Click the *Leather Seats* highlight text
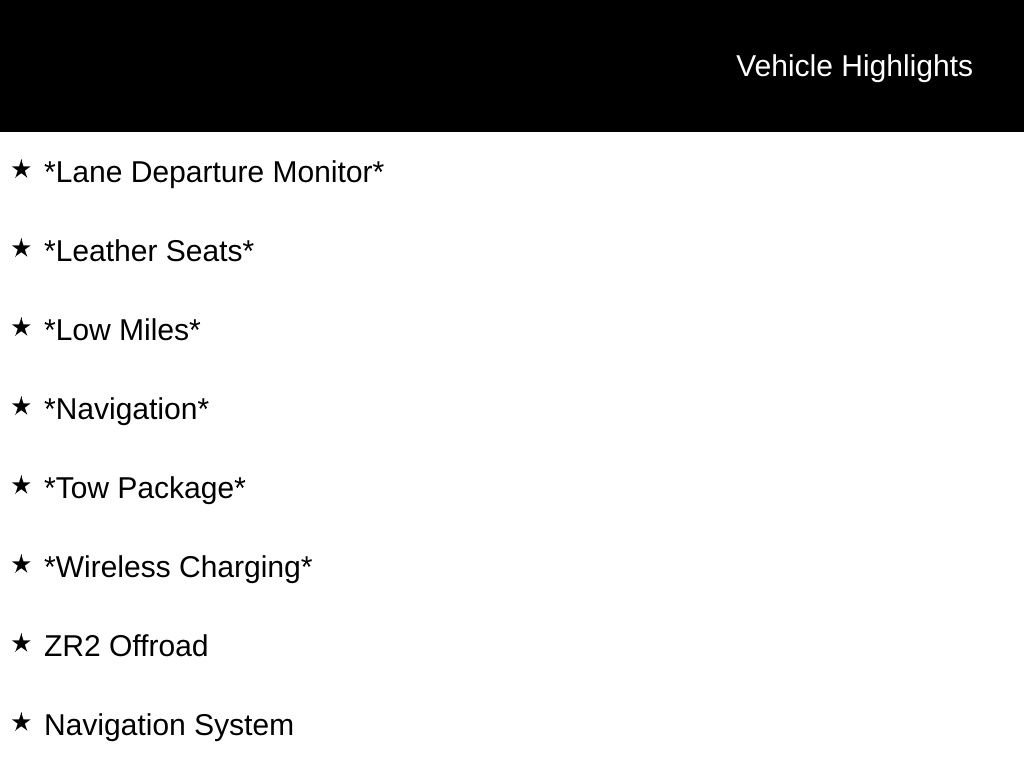The height and width of the screenshot is (768, 1024). [x=148, y=251]
